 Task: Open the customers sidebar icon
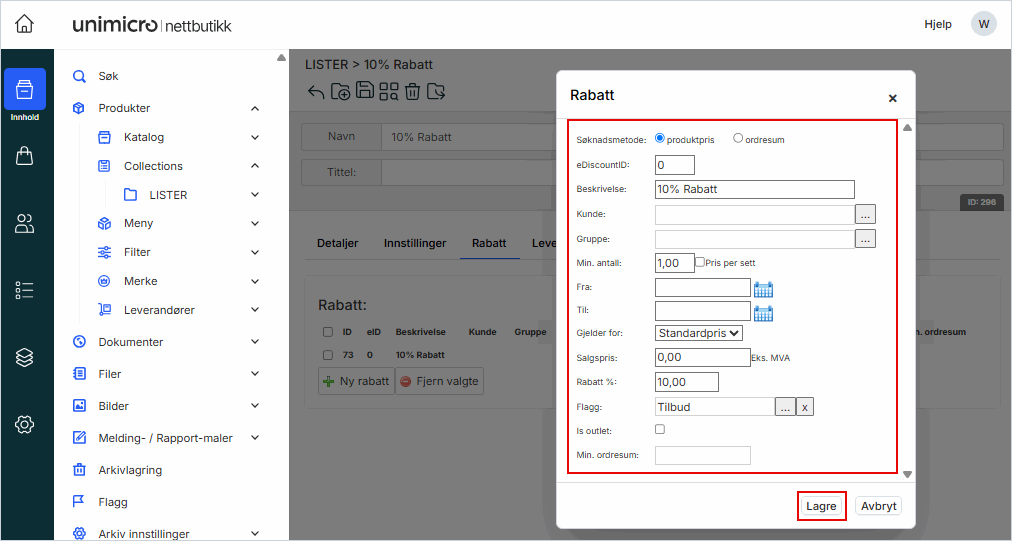pyautogui.click(x=25, y=223)
